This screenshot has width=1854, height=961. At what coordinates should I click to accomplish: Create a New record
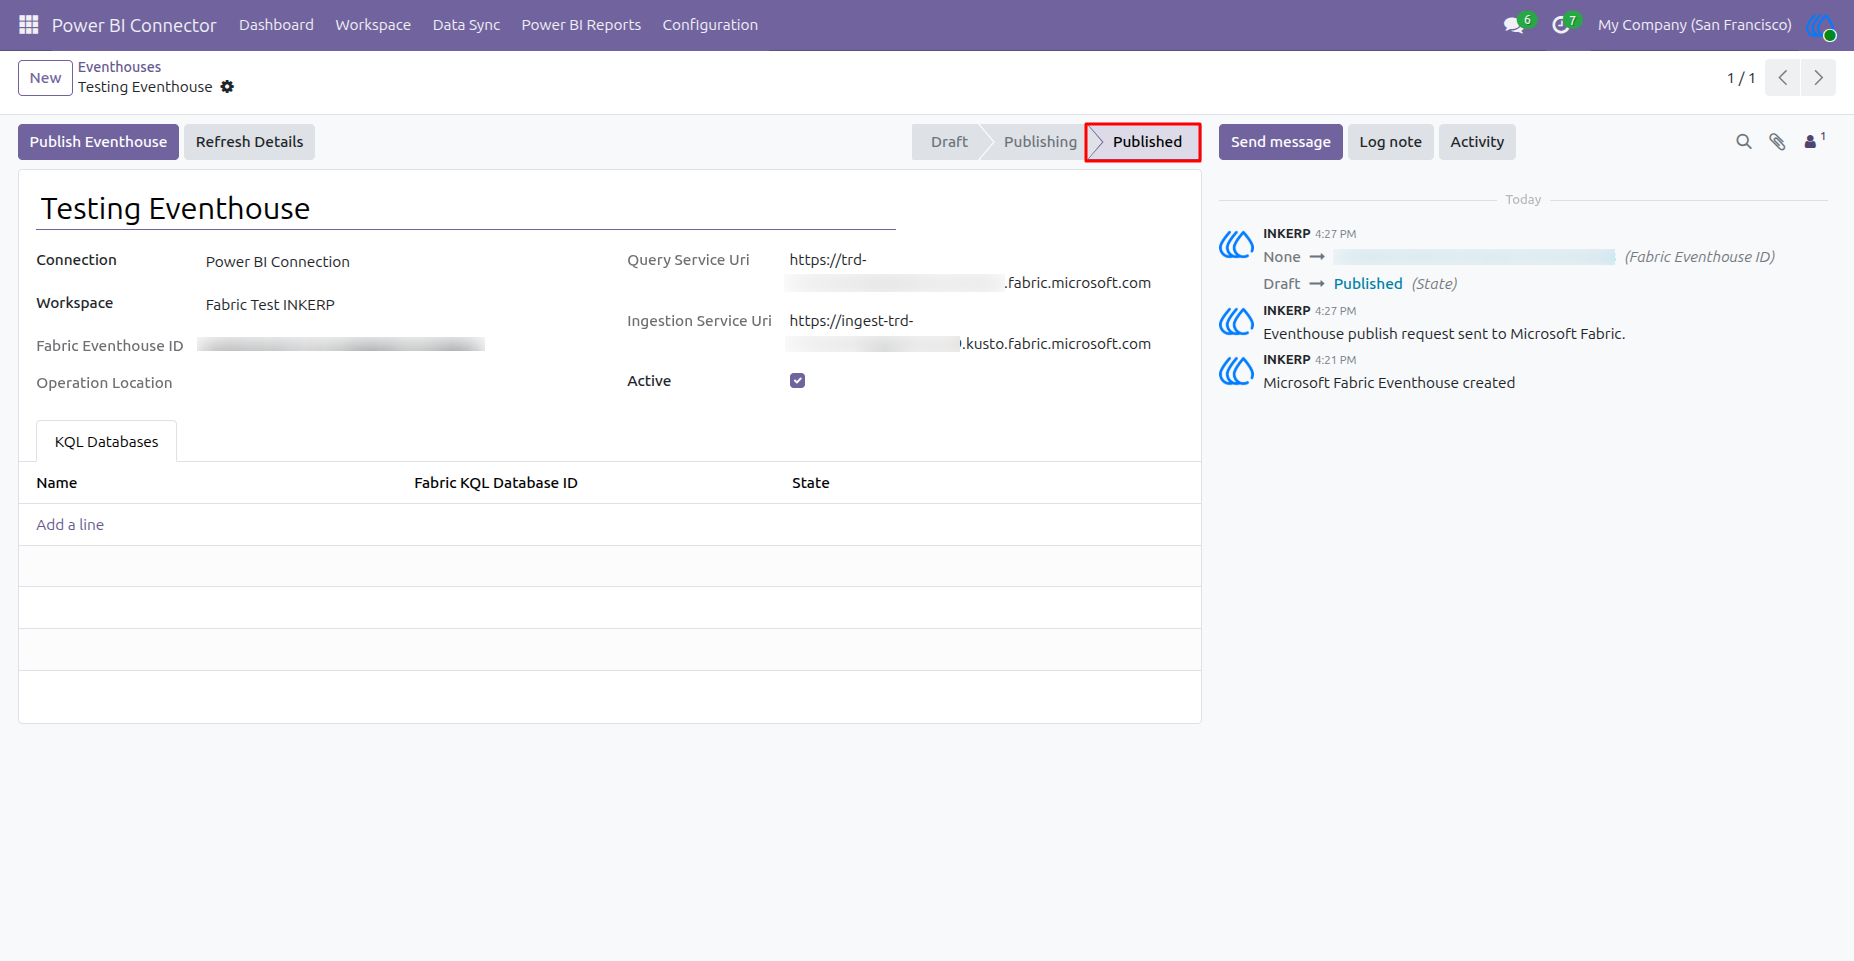pos(45,78)
